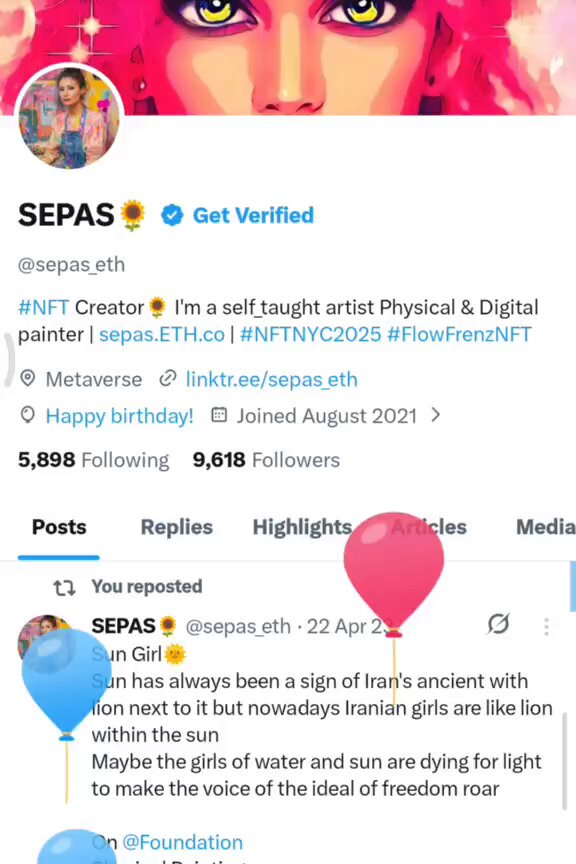Click the #NFT hashtag in bio
576x864 pixels.
[x=44, y=307]
